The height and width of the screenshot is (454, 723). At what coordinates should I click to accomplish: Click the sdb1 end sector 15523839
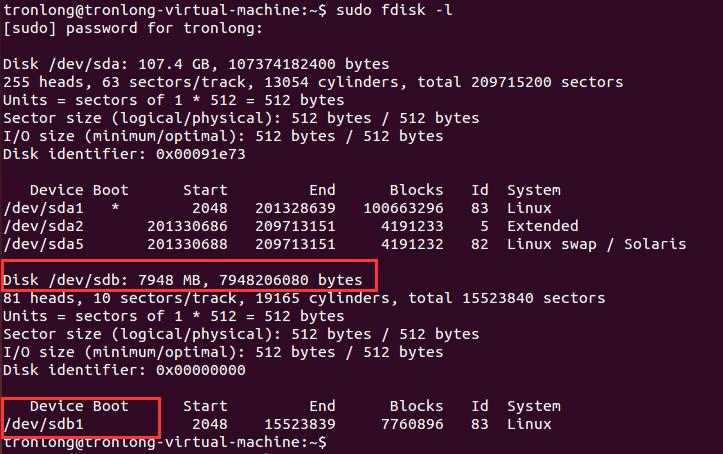(300, 424)
